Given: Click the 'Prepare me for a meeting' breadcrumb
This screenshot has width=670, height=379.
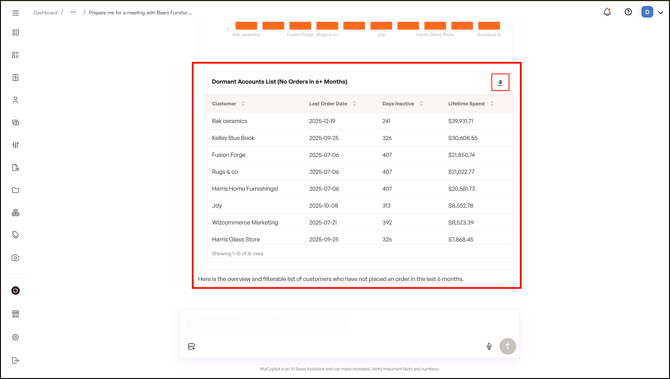Looking at the screenshot, I should pos(140,13).
